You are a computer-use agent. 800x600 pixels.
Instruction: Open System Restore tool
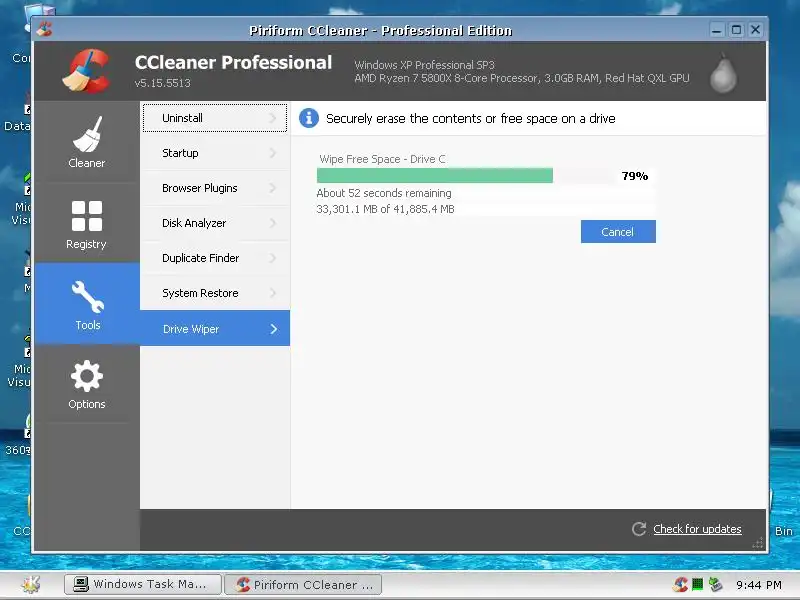(215, 293)
